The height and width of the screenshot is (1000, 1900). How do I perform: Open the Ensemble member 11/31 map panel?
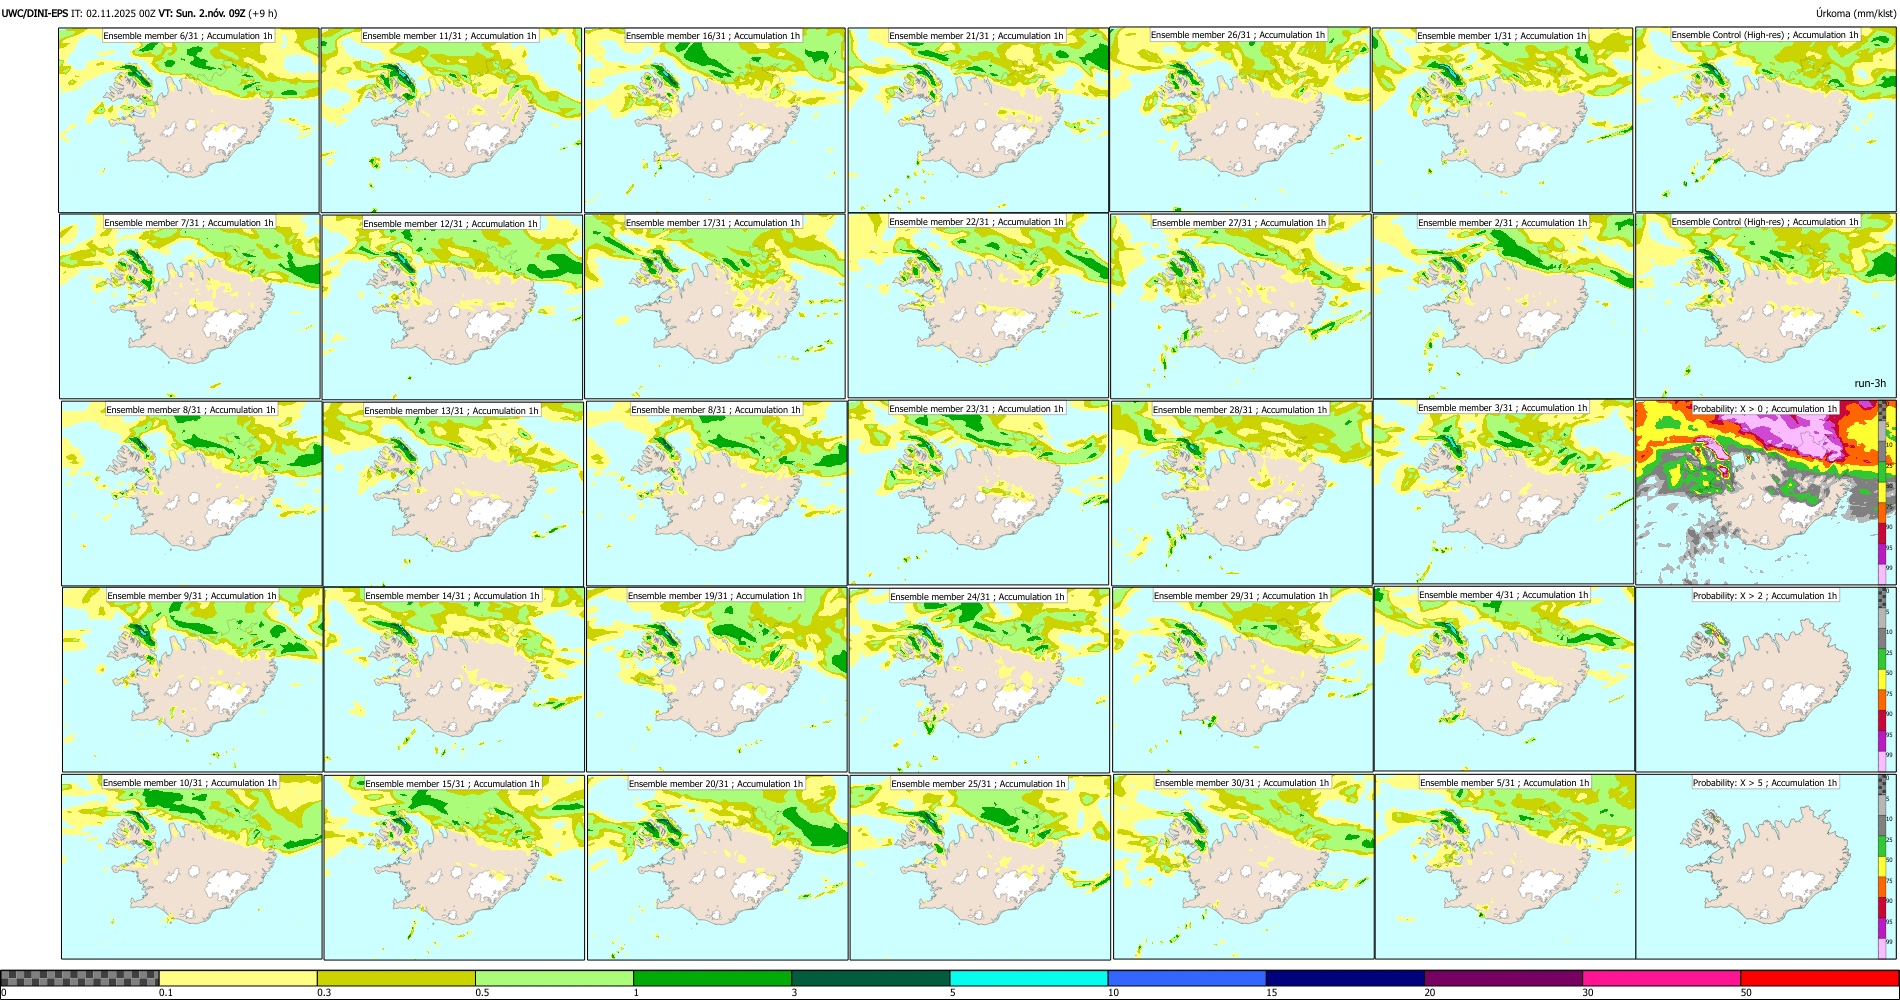[x=451, y=120]
